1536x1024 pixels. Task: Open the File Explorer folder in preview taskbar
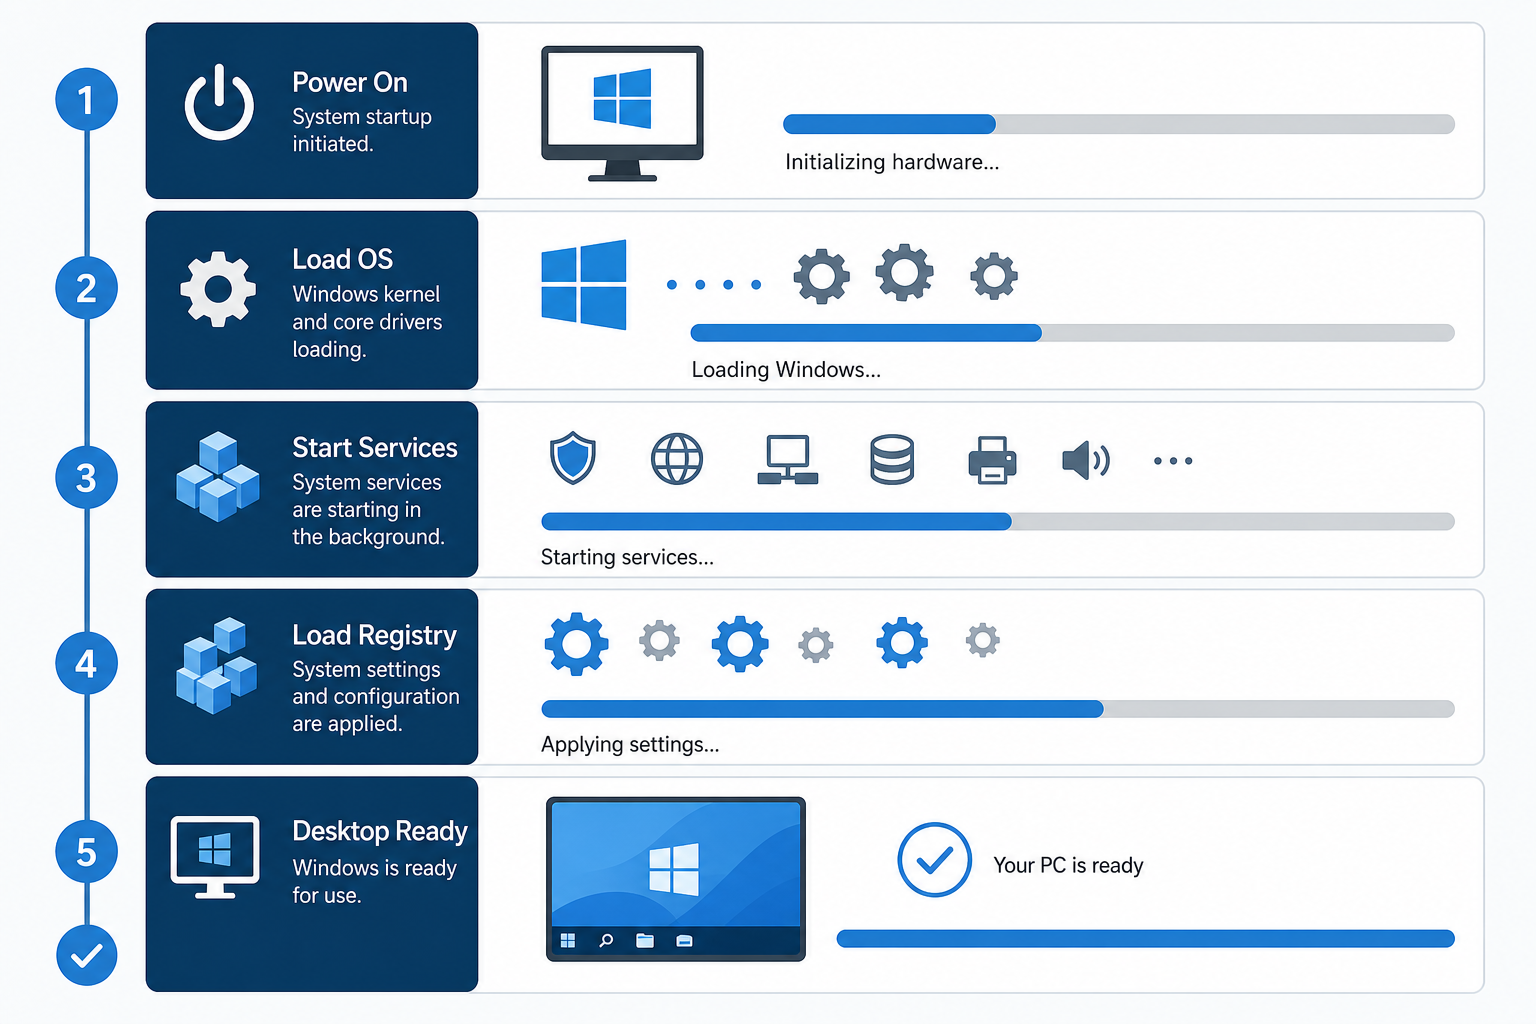point(645,940)
